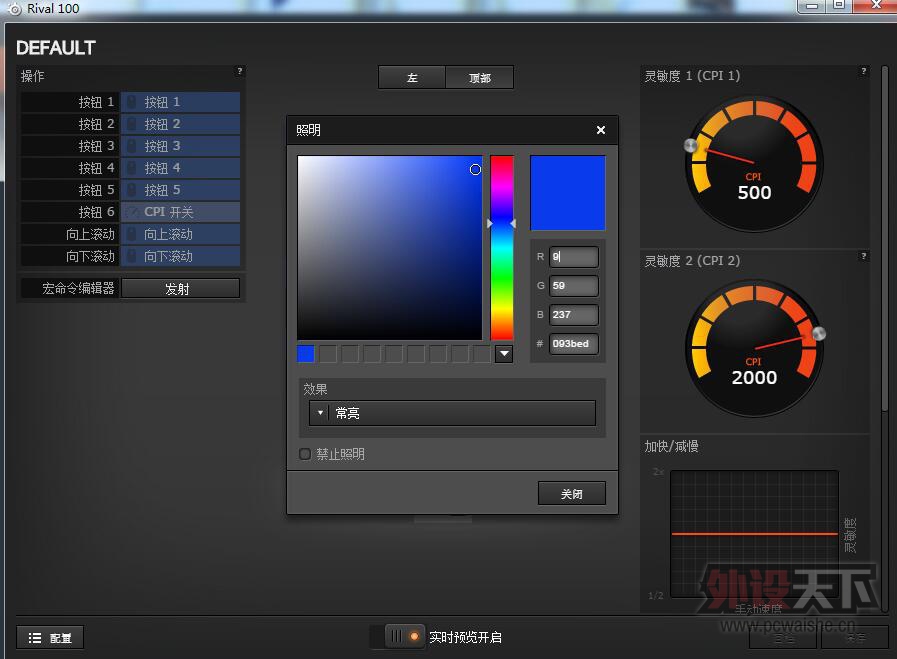Click the circular color picker marker
Viewport: 897px width, 659px height.
click(475, 169)
